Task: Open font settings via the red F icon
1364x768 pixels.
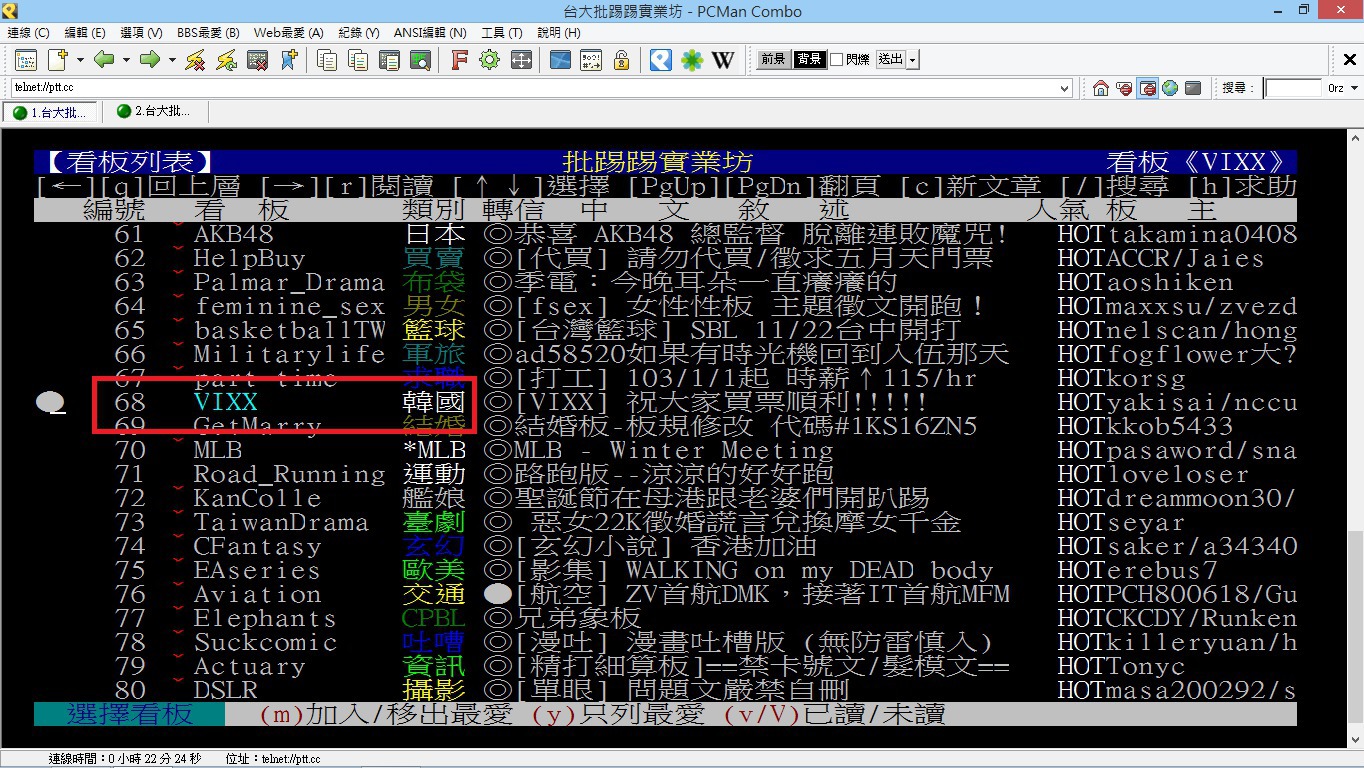Action: pyautogui.click(x=459, y=60)
